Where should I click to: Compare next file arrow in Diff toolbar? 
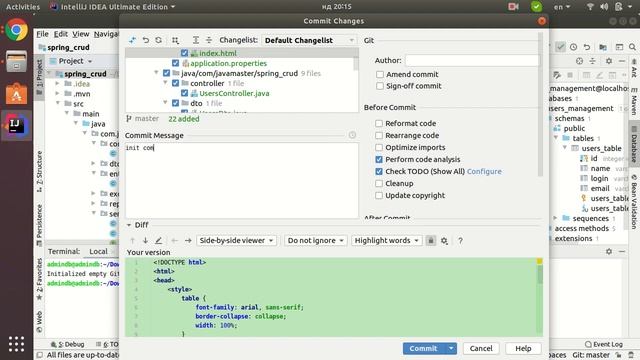click(x=188, y=241)
